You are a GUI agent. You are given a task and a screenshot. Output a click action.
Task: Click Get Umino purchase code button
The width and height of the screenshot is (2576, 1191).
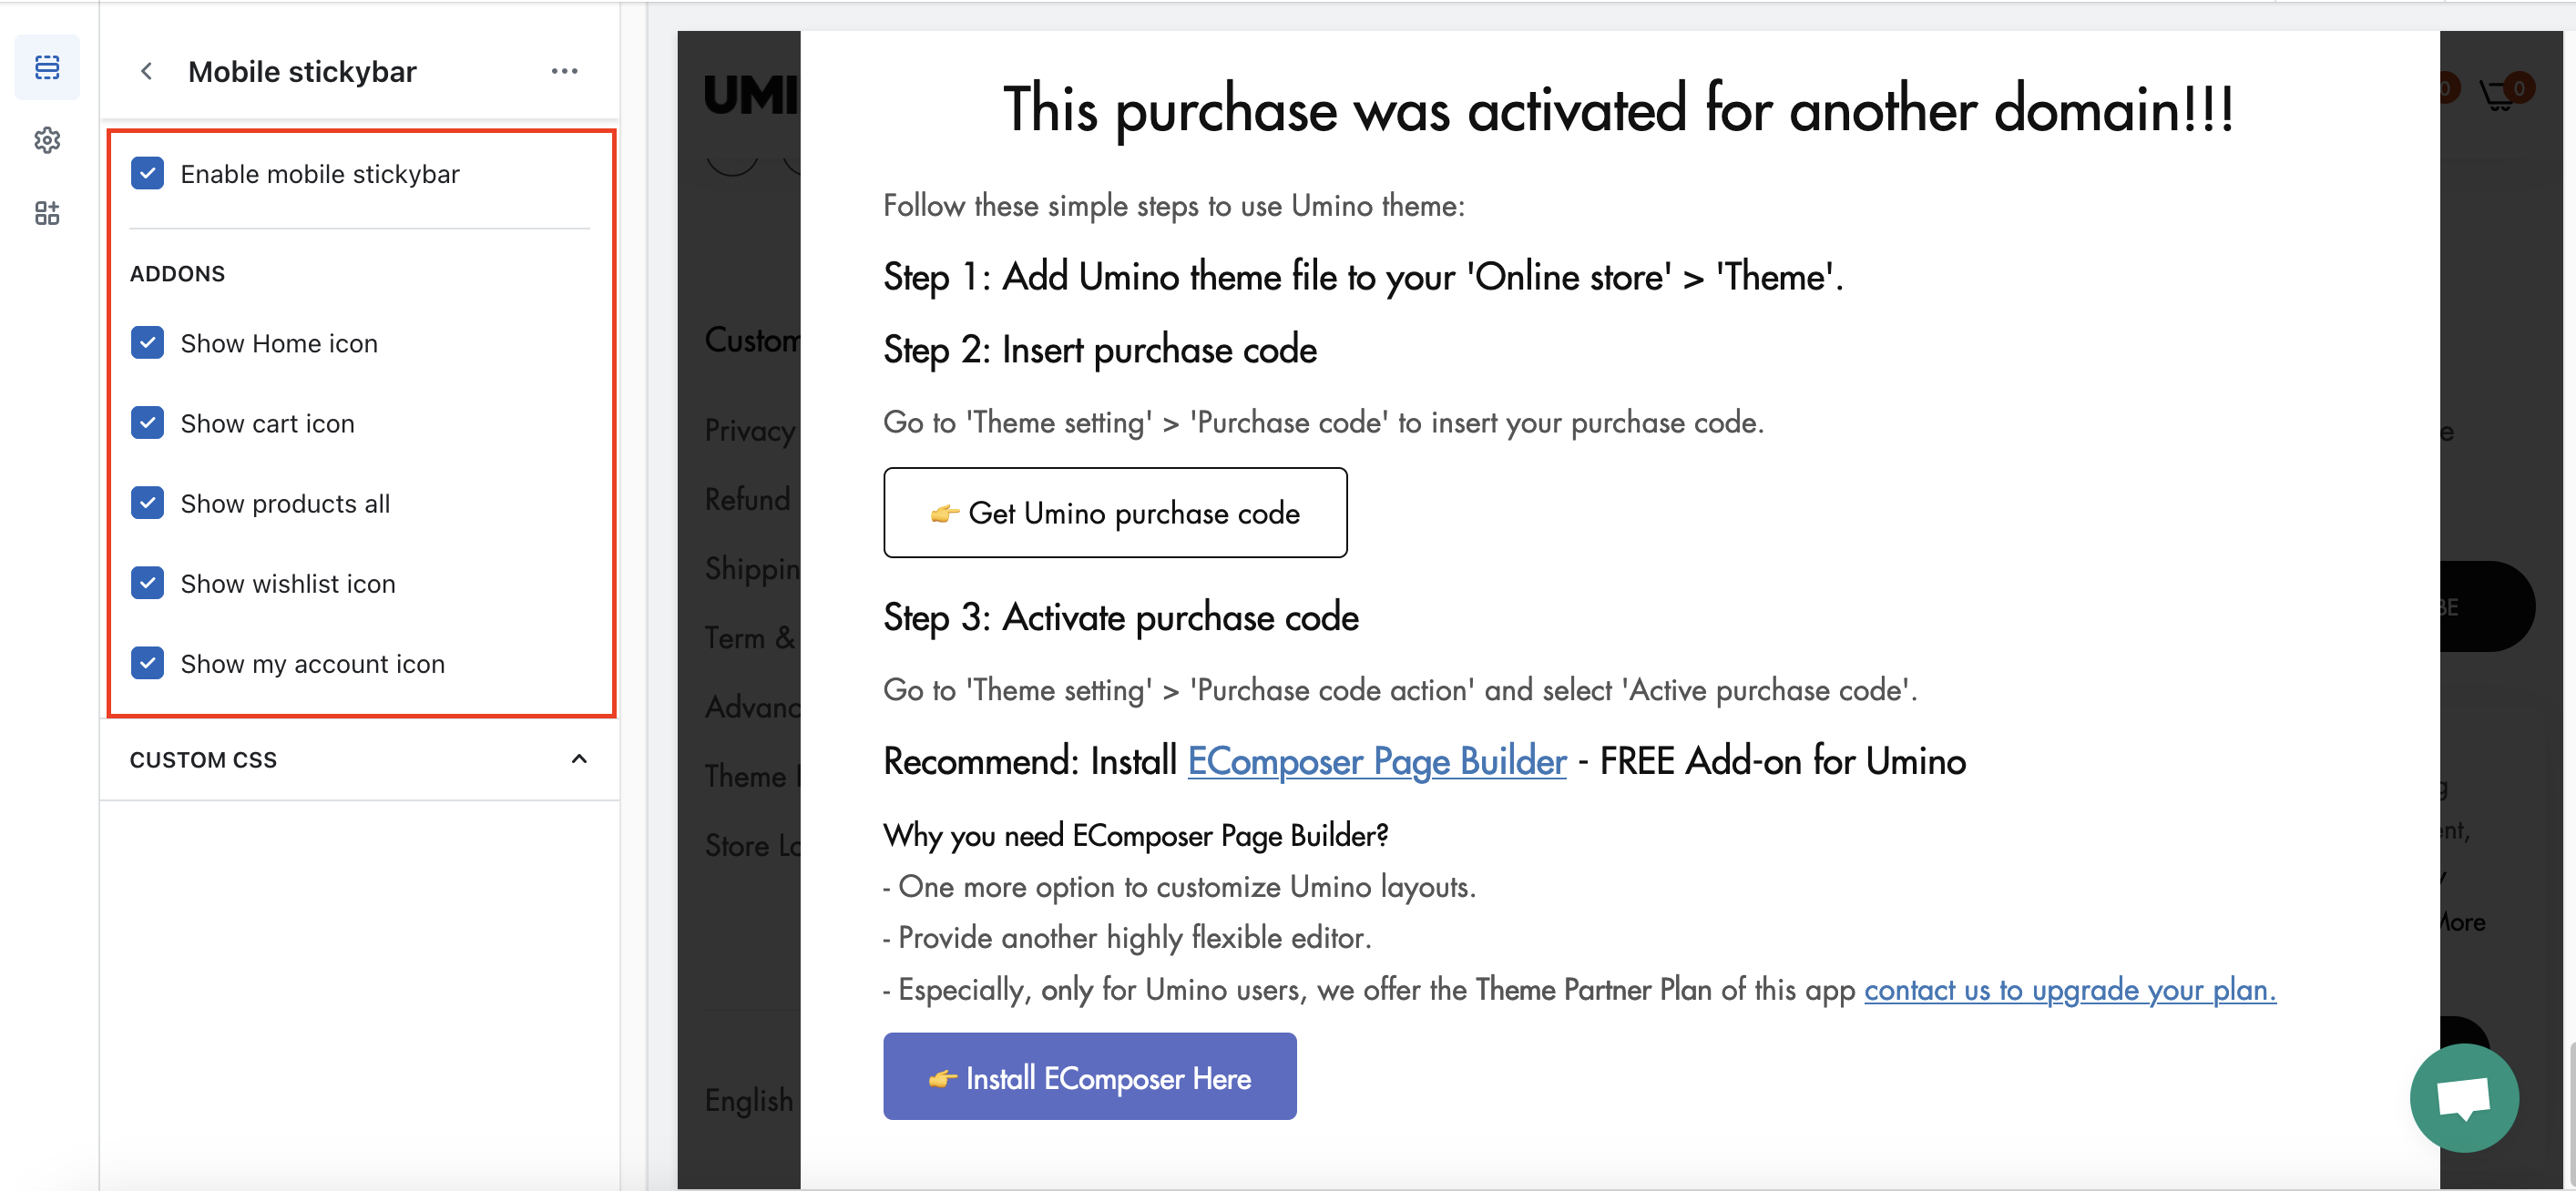pos(1114,513)
